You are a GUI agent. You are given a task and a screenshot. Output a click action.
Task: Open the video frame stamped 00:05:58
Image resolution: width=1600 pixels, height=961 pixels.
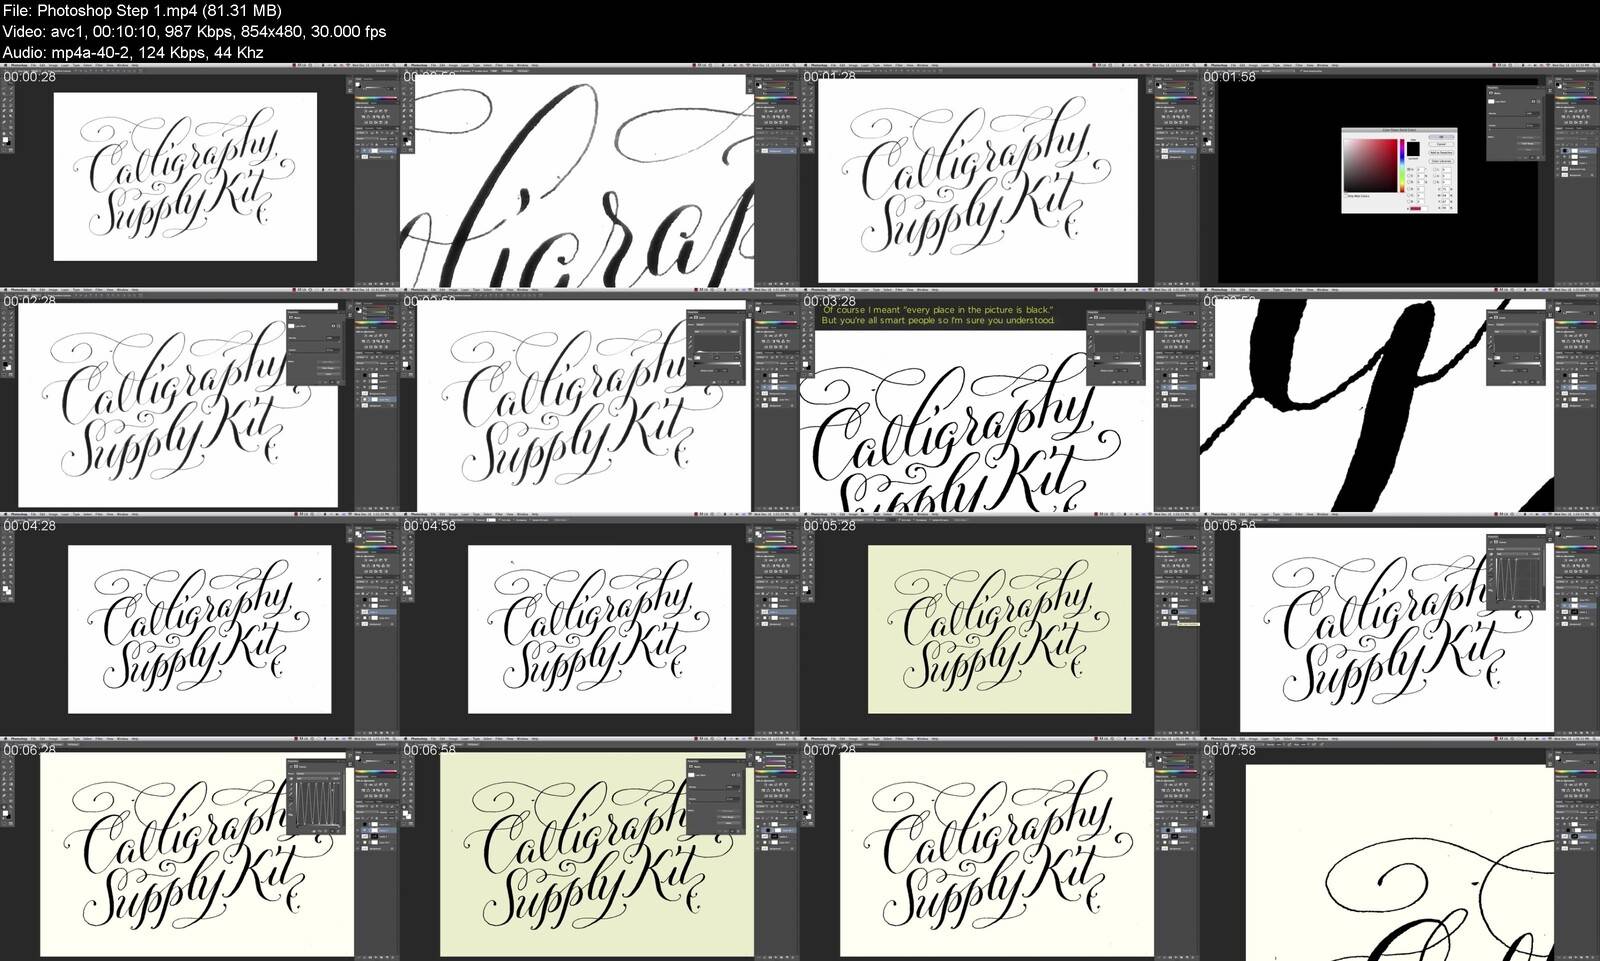(1400, 625)
